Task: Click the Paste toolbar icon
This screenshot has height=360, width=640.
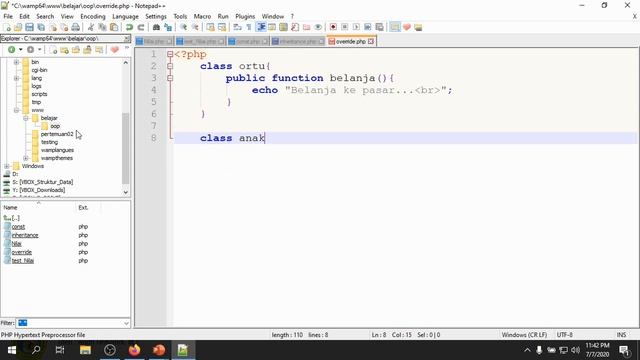Action: [x=114, y=27]
